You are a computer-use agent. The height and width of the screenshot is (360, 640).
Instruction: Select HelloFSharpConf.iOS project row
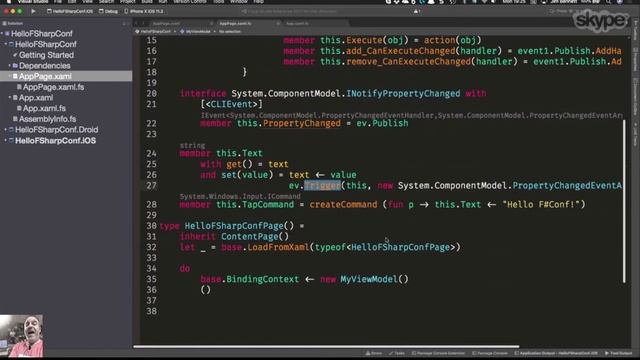[x=56, y=140]
